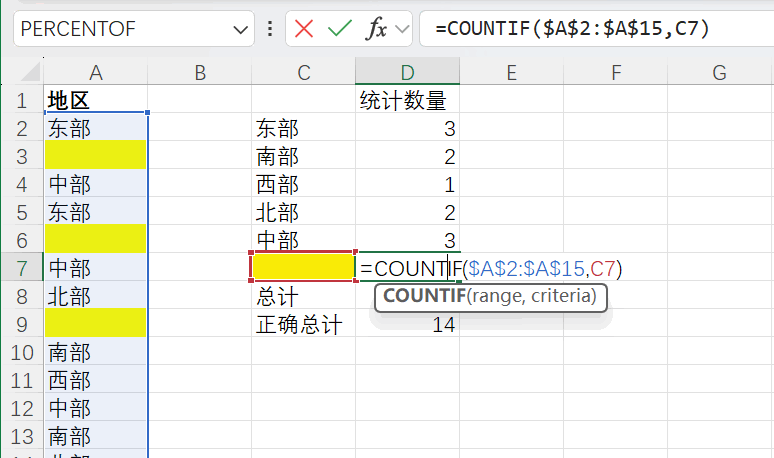Screen dimensions: 774x458
Task: Click cell C5 containing 北部
Action: 304,212
